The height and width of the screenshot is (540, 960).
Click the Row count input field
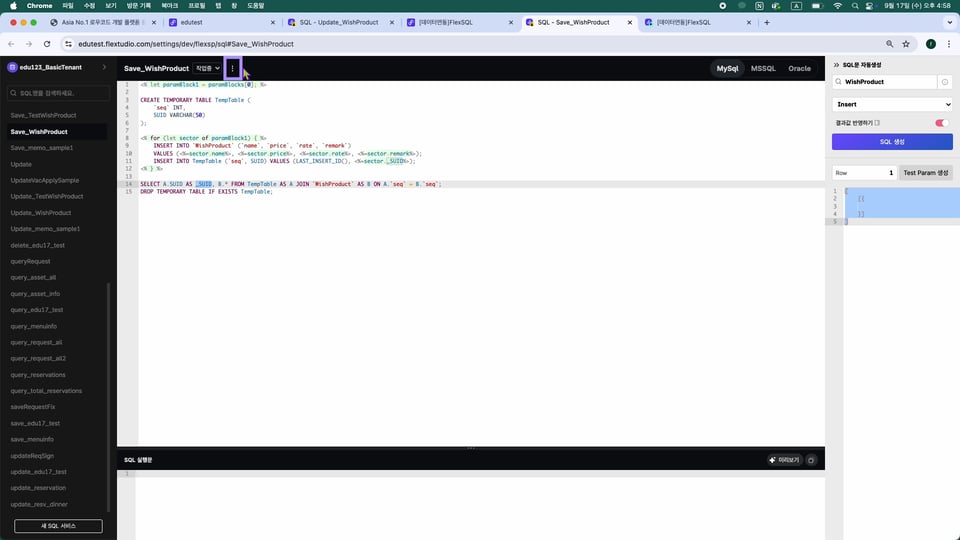tap(864, 173)
